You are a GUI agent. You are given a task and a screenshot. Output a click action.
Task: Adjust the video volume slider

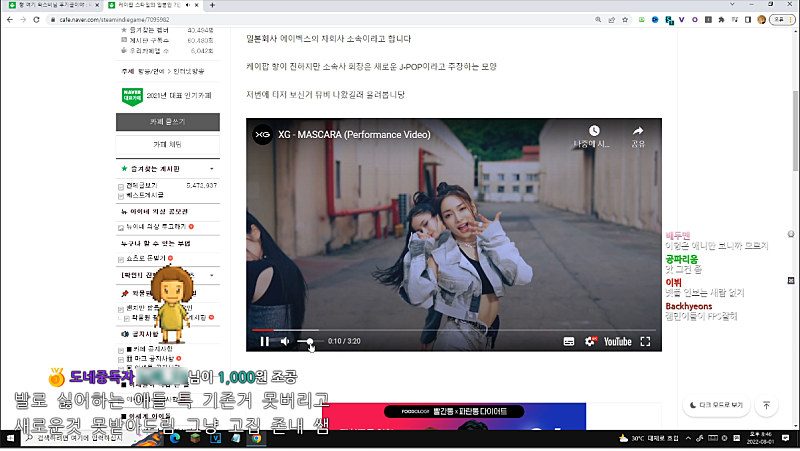(x=310, y=341)
